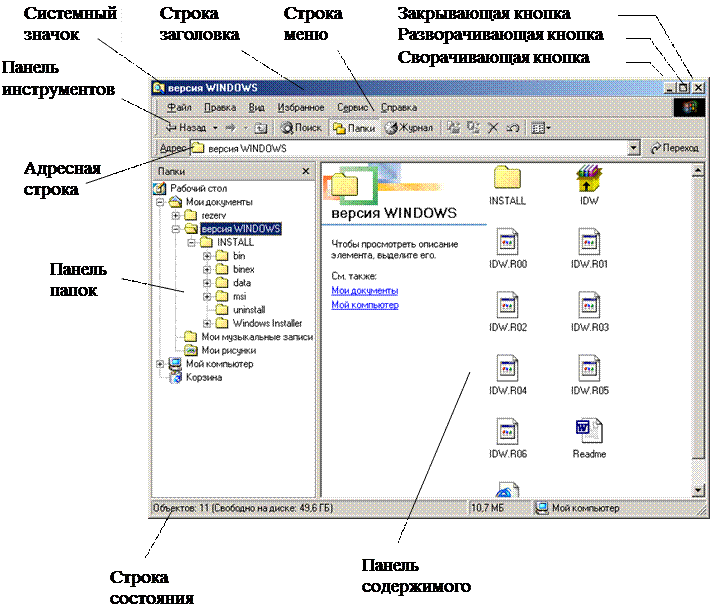Expand the data folder node

[x=207, y=283]
